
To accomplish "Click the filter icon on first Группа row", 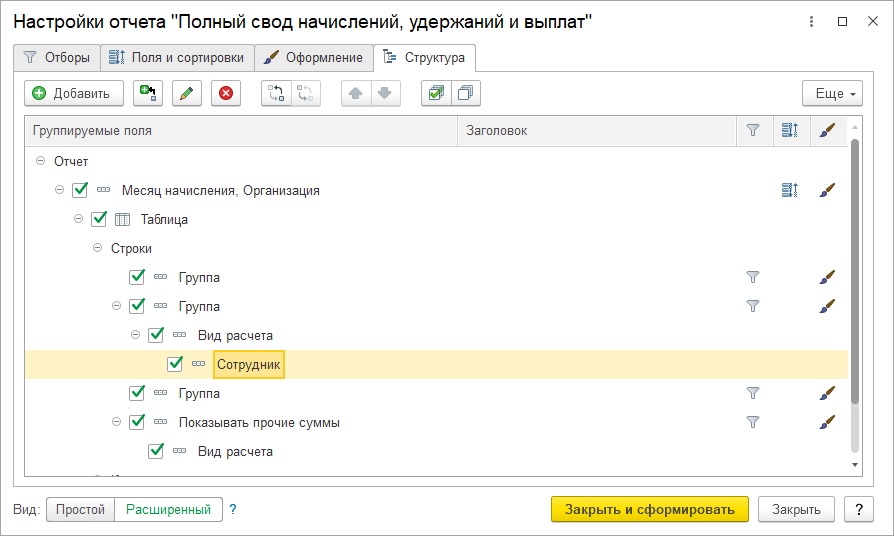I will pyautogui.click(x=753, y=277).
